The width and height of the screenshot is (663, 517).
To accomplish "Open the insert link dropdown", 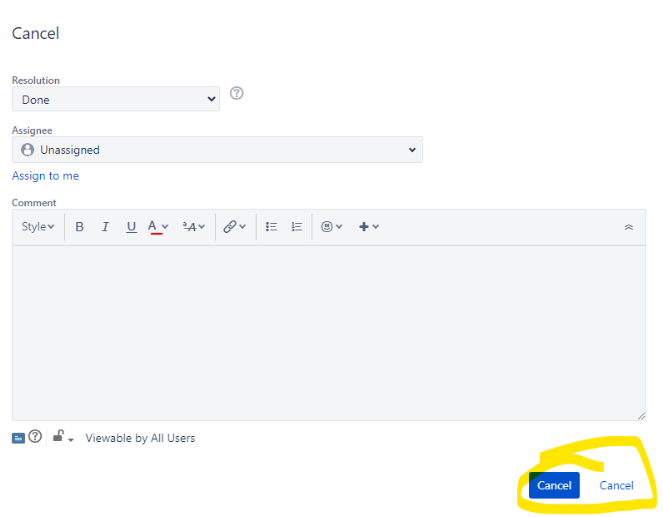I will pyautogui.click(x=235, y=227).
